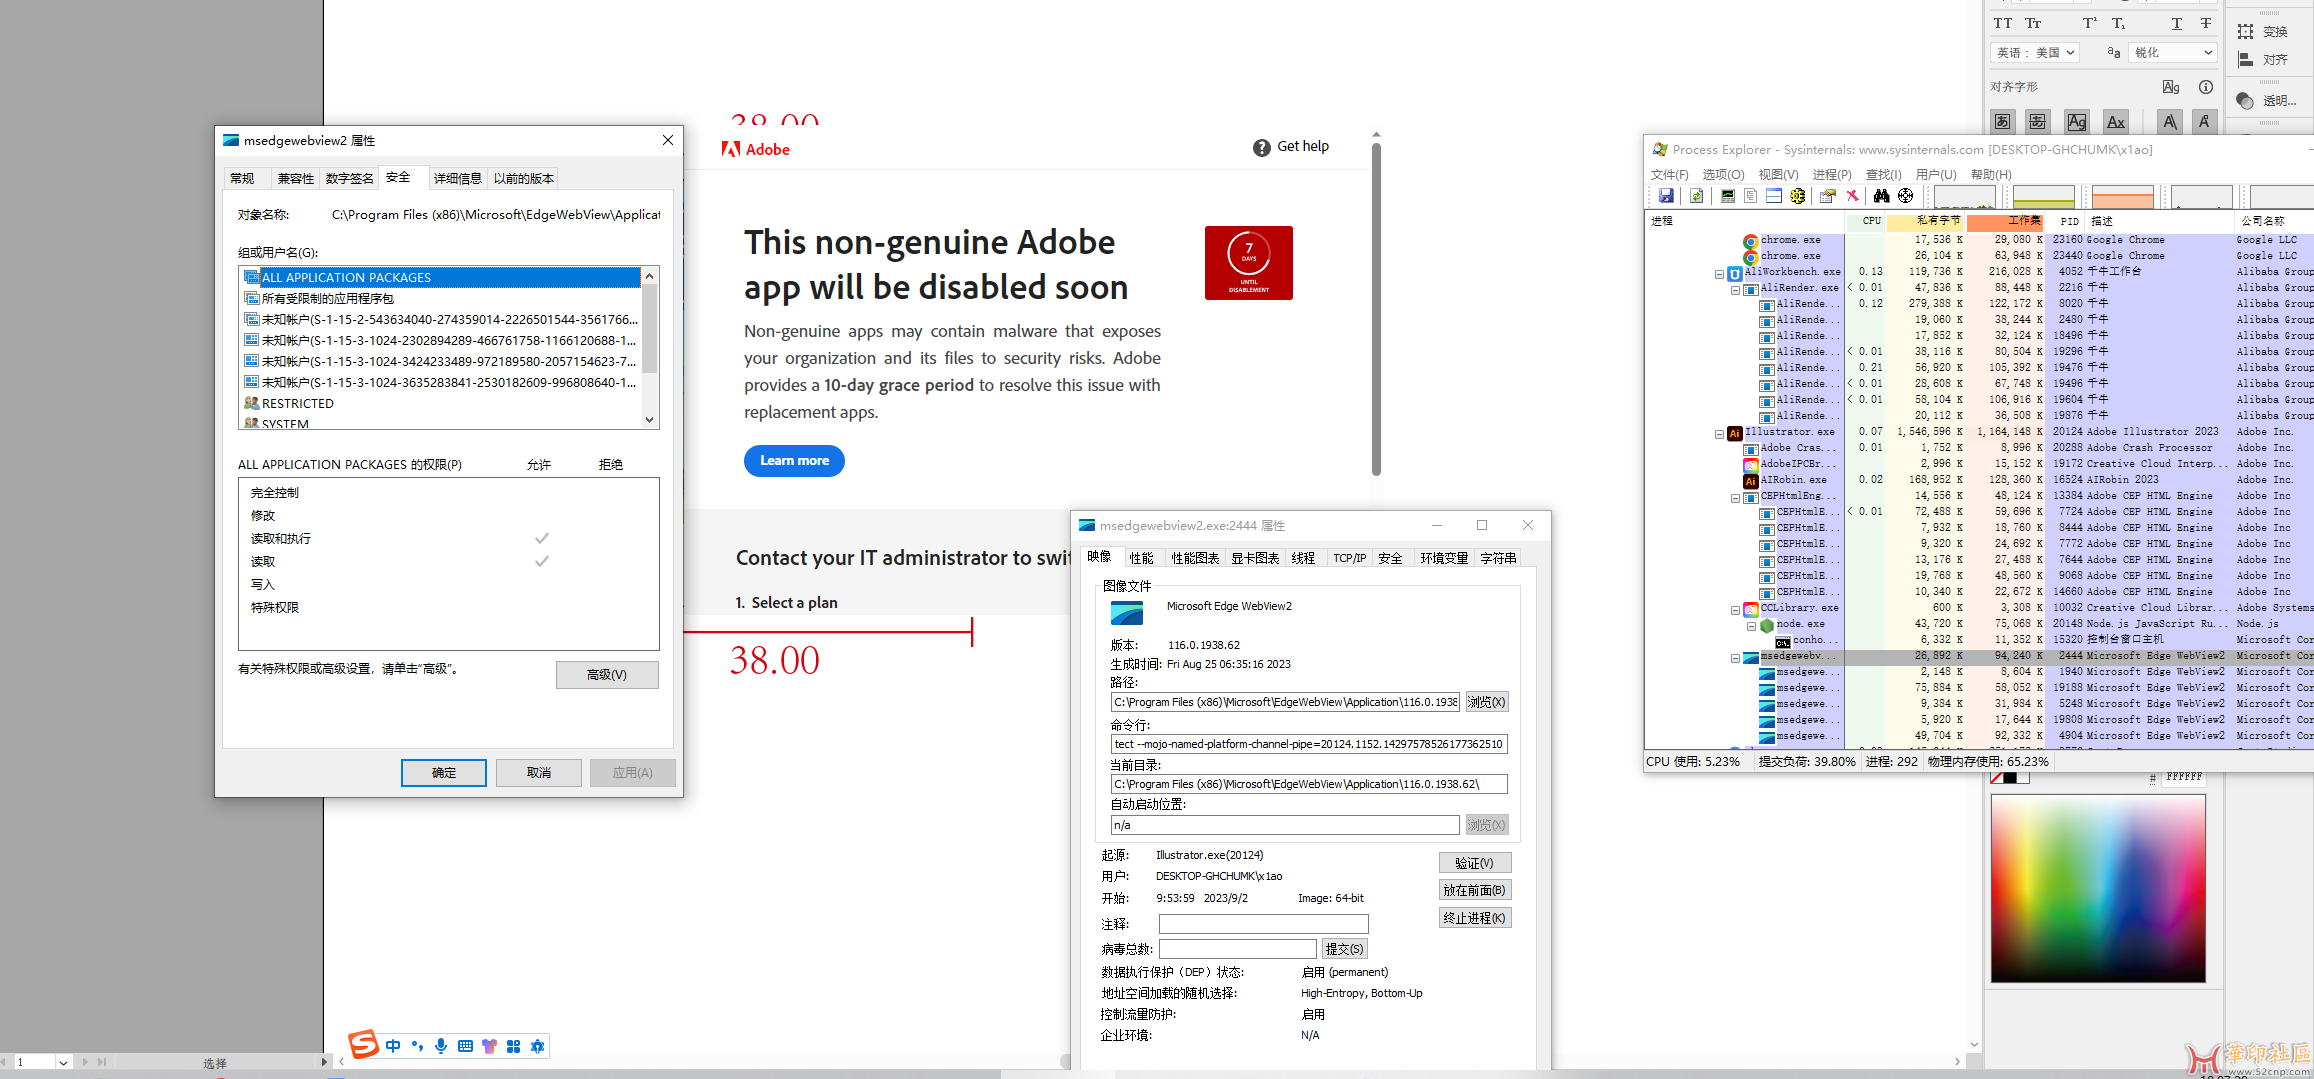Open the 对齐 align panel icon
This screenshot has height=1079, width=2314.
(2246, 60)
